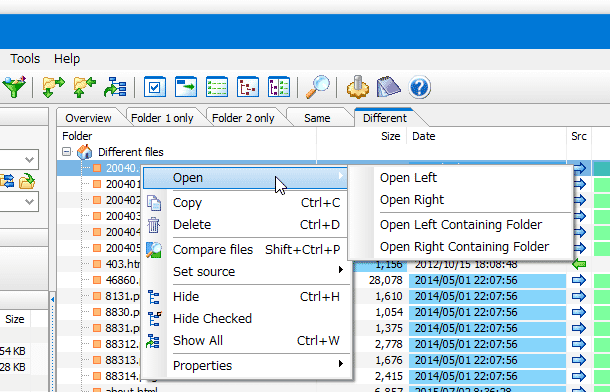The image size is (610, 392).
Task: Switch to the Same tab
Action: [x=317, y=118]
